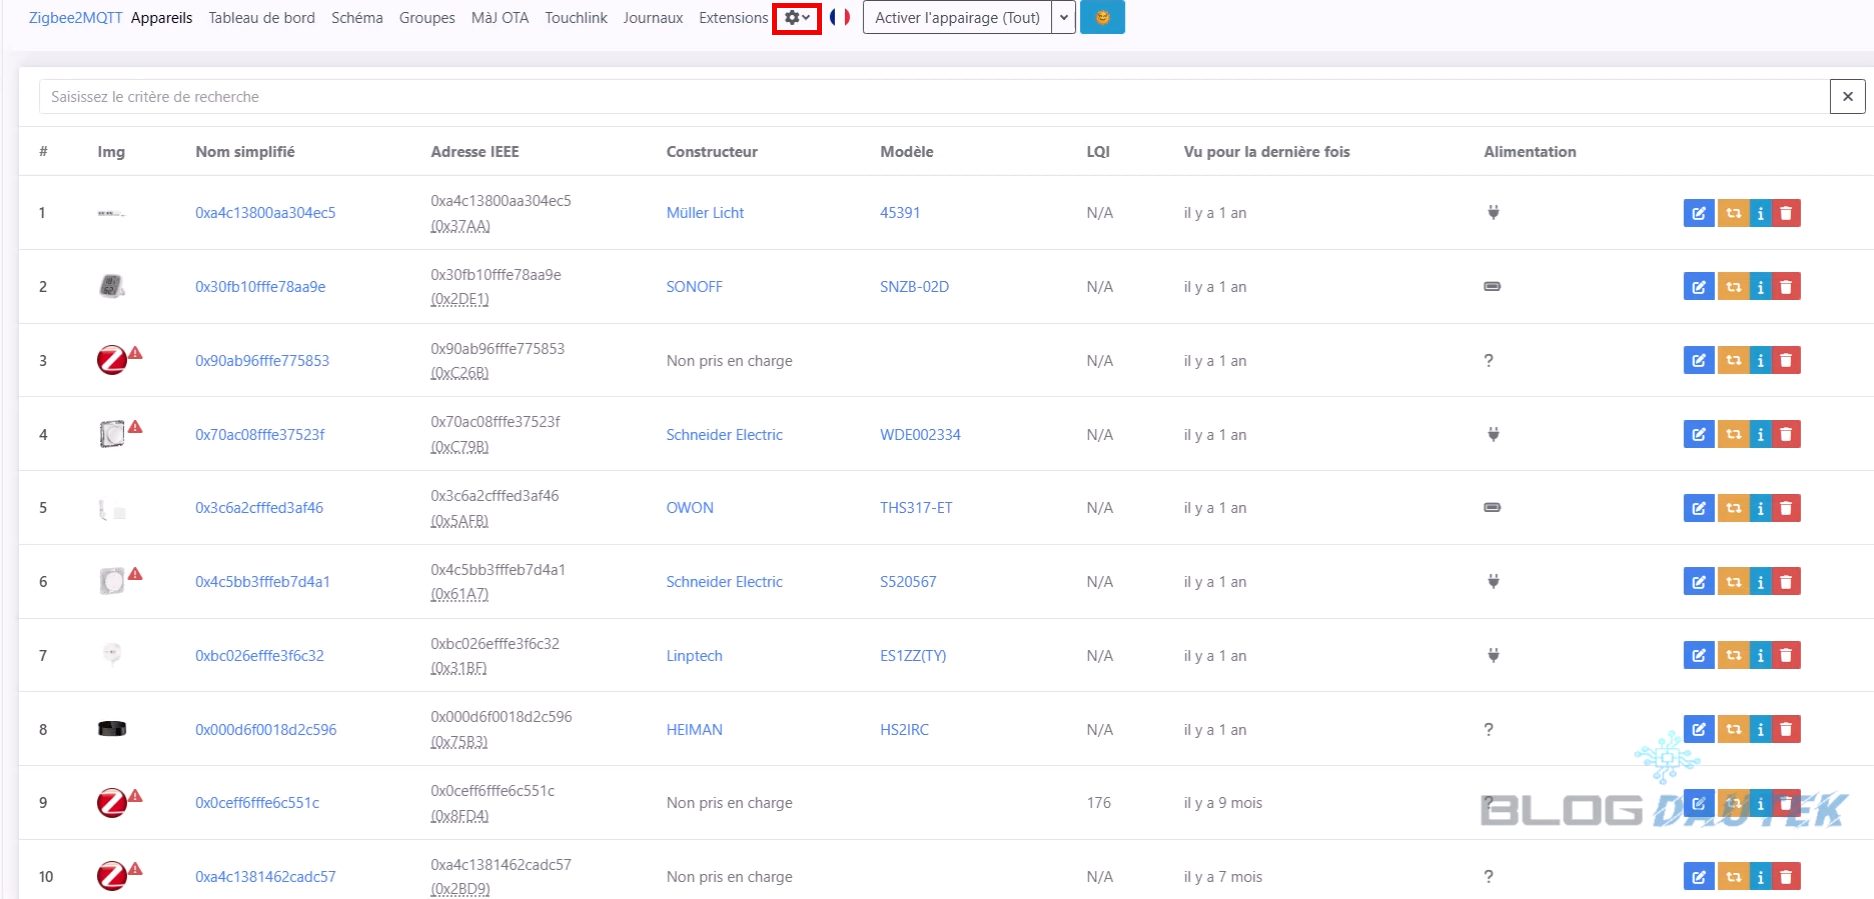The width and height of the screenshot is (1874, 899).
Task: Clear the search with the X button
Action: (x=1847, y=97)
